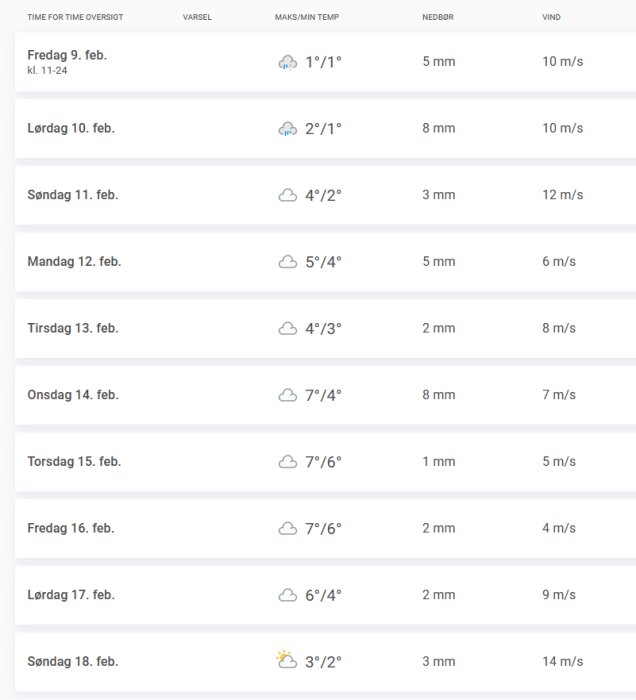Image resolution: width=636 pixels, height=700 pixels.
Task: Click the cloud icon for Torsdag 15. feb.
Action: pos(287,462)
